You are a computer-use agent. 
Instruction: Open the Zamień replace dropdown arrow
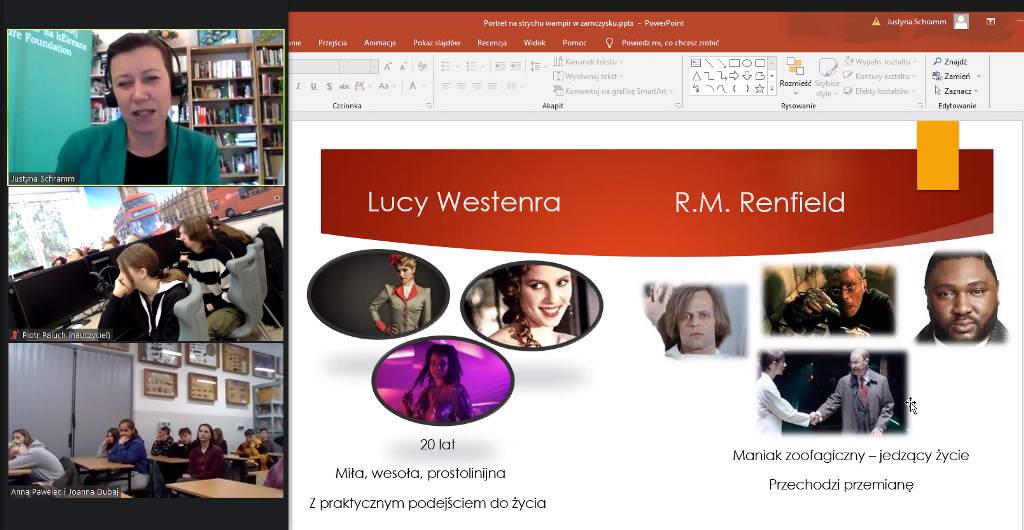(978, 76)
